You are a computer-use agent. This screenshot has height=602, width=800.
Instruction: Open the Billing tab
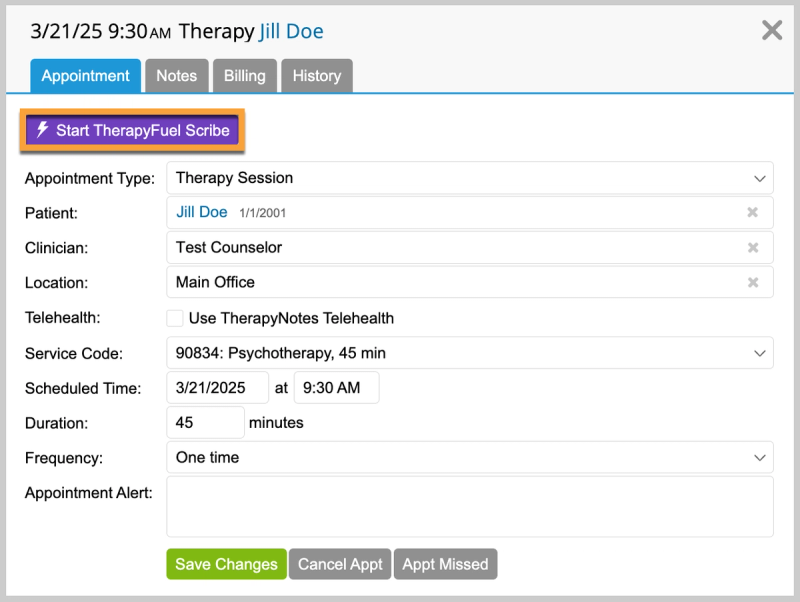point(244,75)
